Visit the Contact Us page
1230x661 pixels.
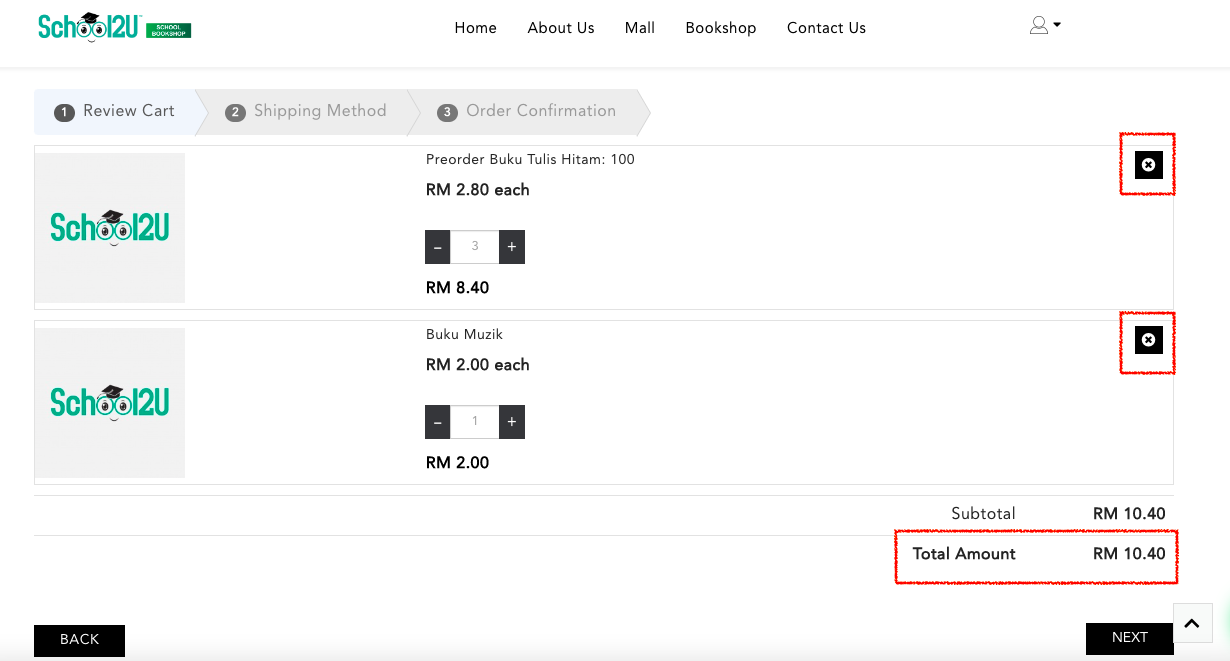click(x=826, y=28)
